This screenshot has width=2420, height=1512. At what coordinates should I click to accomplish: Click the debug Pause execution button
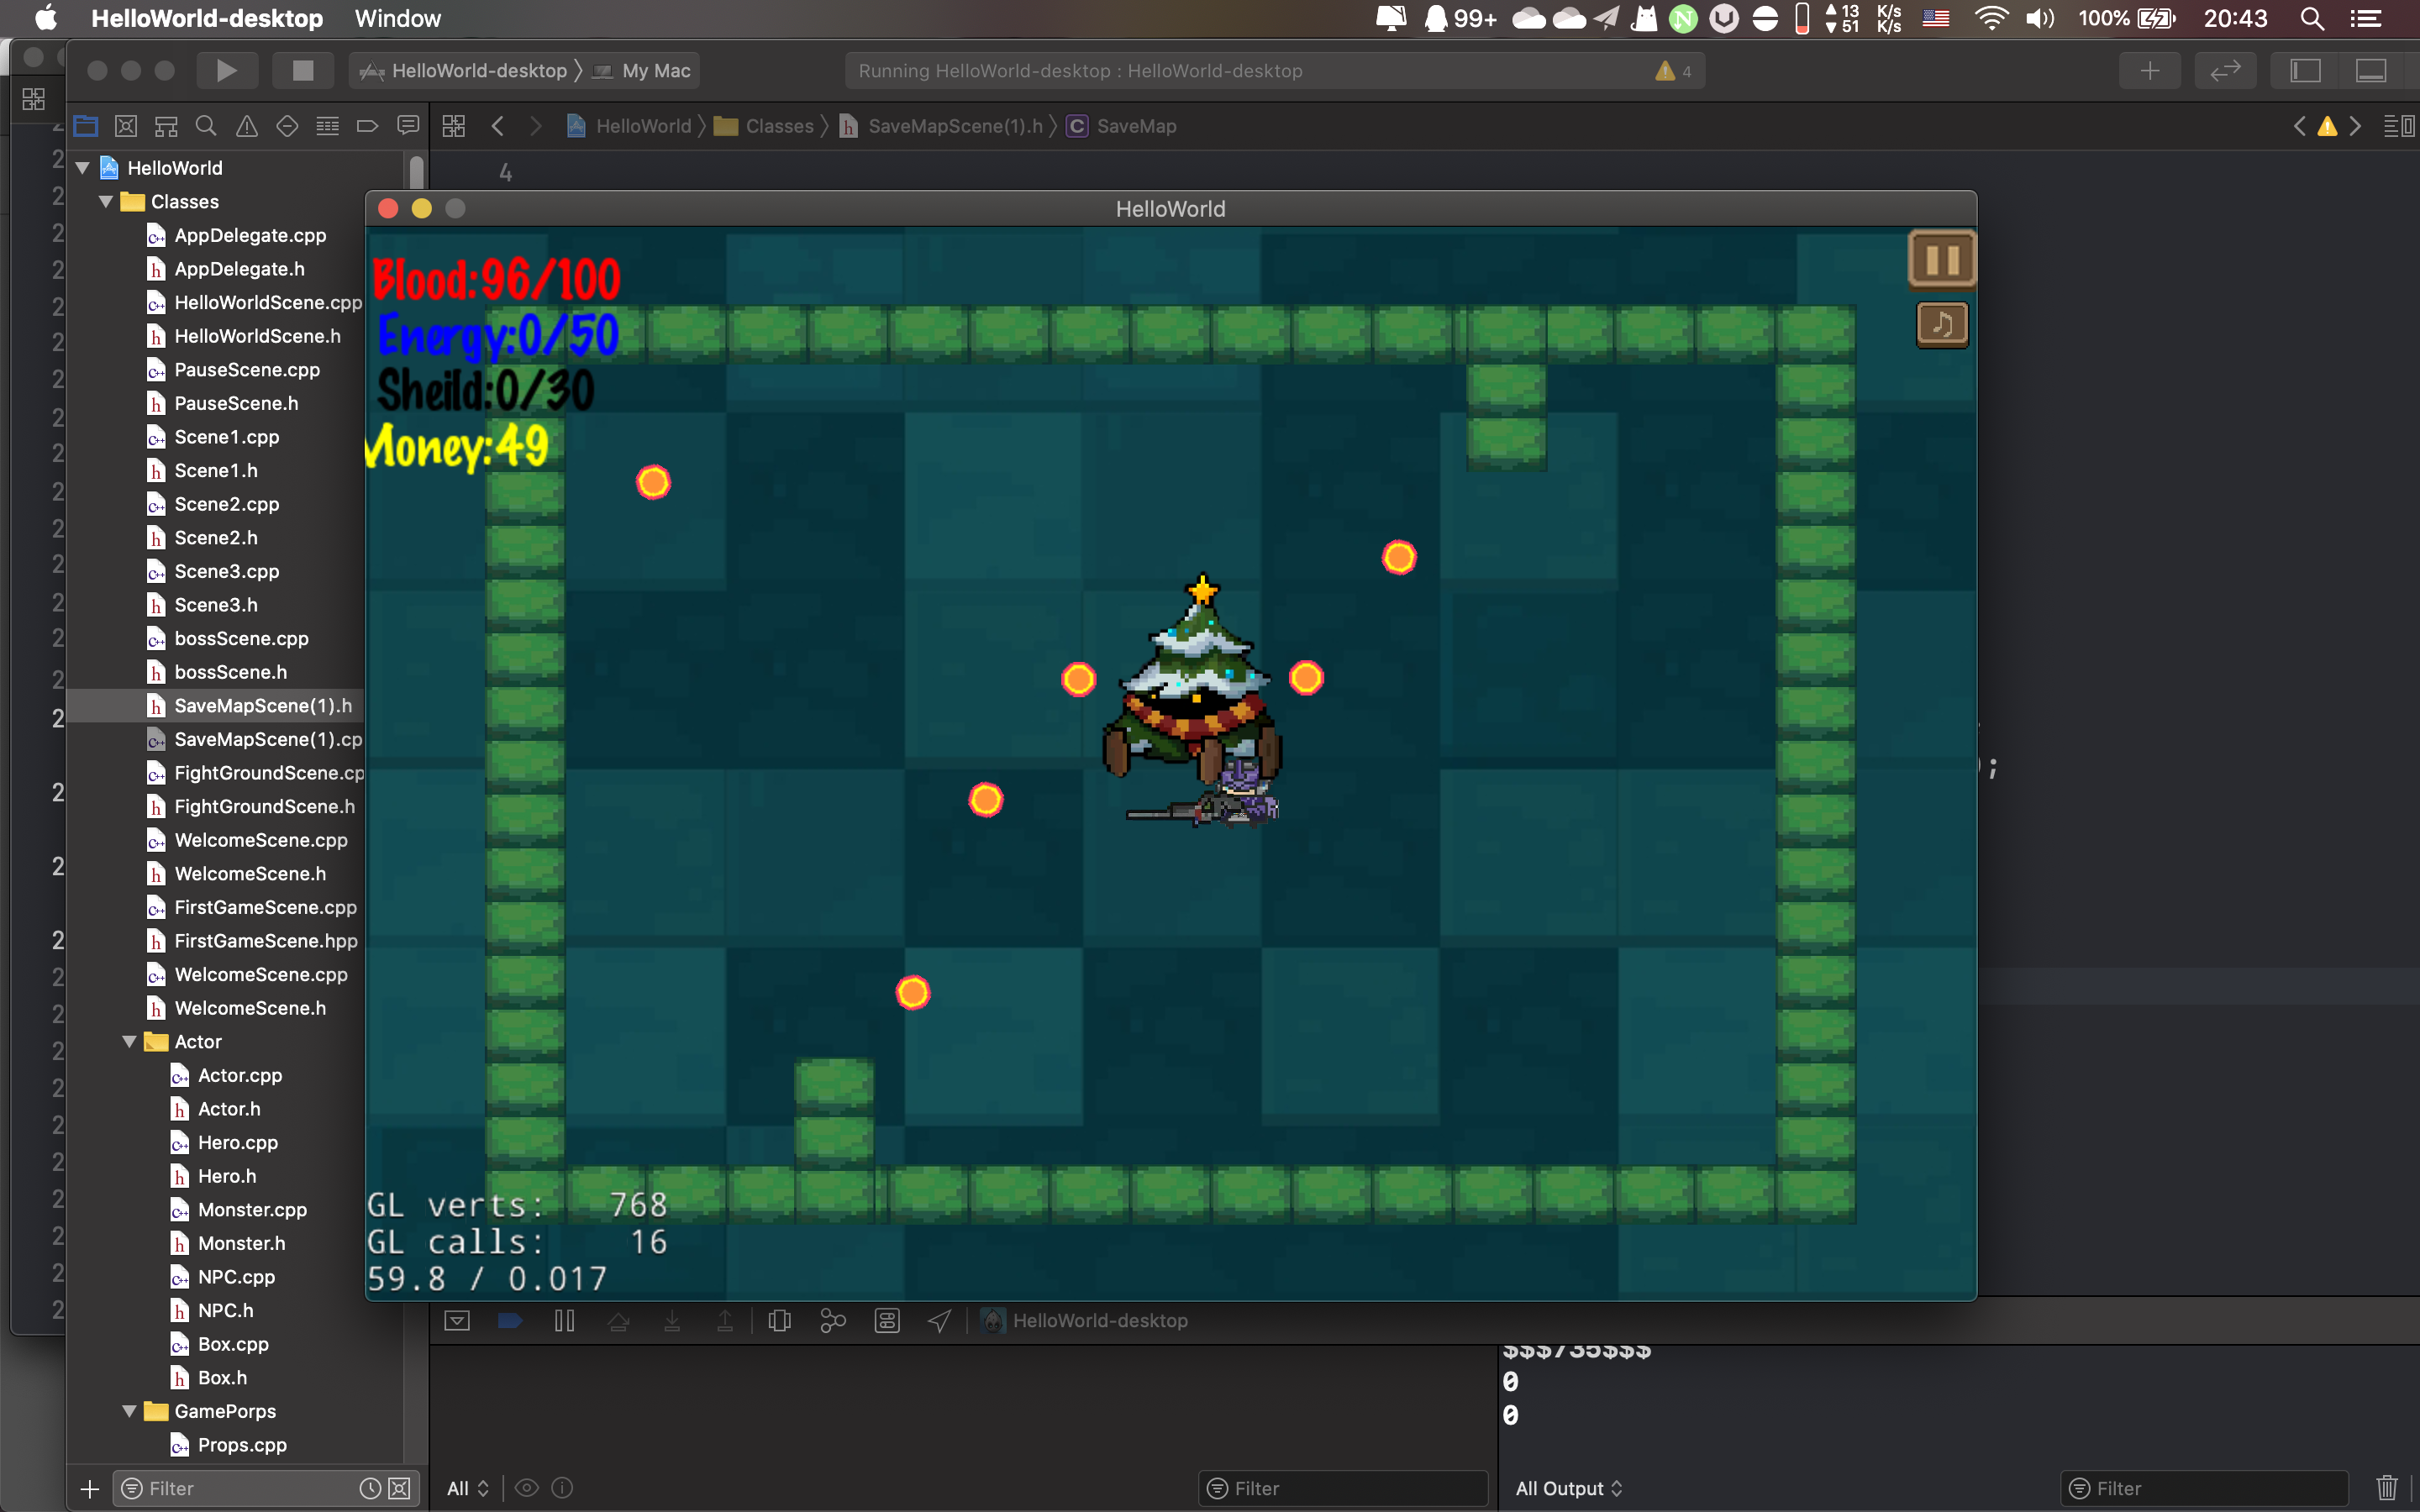coord(564,1321)
